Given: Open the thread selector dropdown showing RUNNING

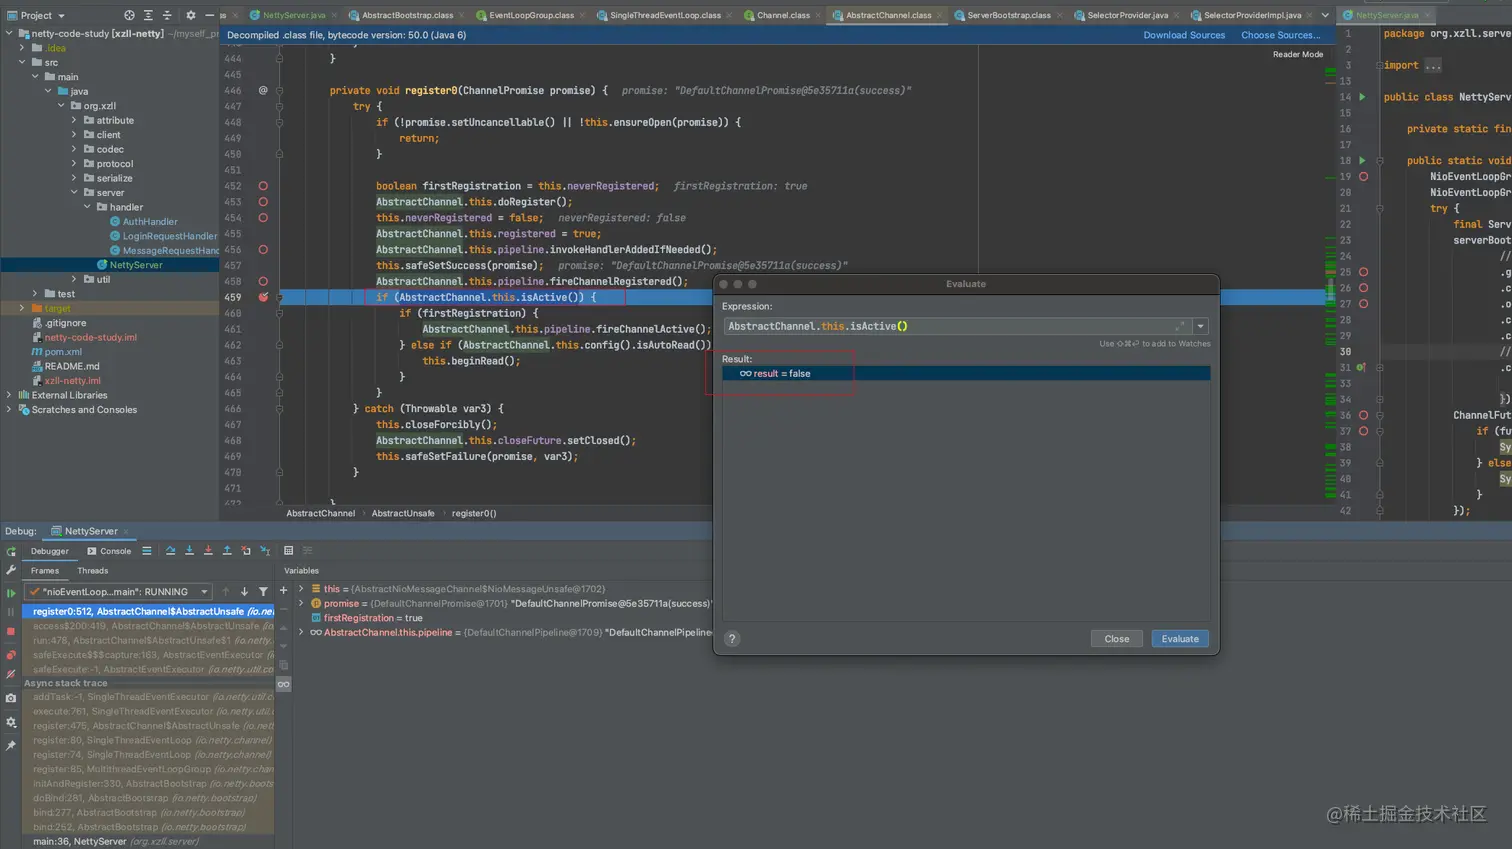Looking at the screenshot, I should coord(117,592).
